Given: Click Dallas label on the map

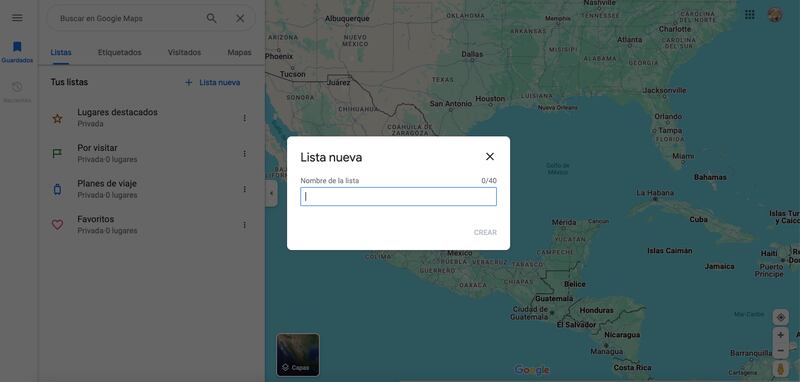Looking at the screenshot, I should pyautogui.click(x=472, y=54).
